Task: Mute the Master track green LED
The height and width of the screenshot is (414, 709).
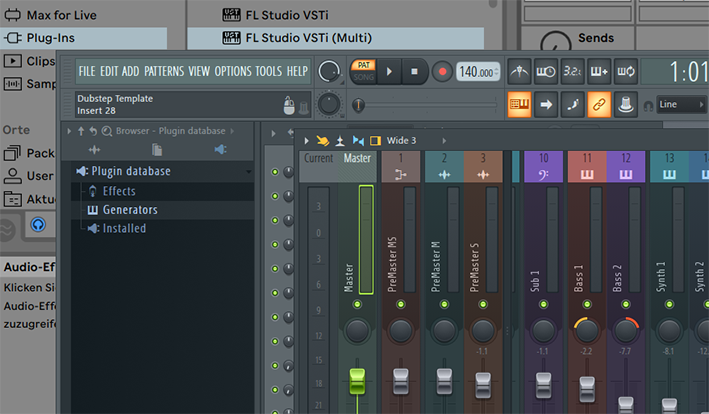Action: pyautogui.click(x=357, y=304)
